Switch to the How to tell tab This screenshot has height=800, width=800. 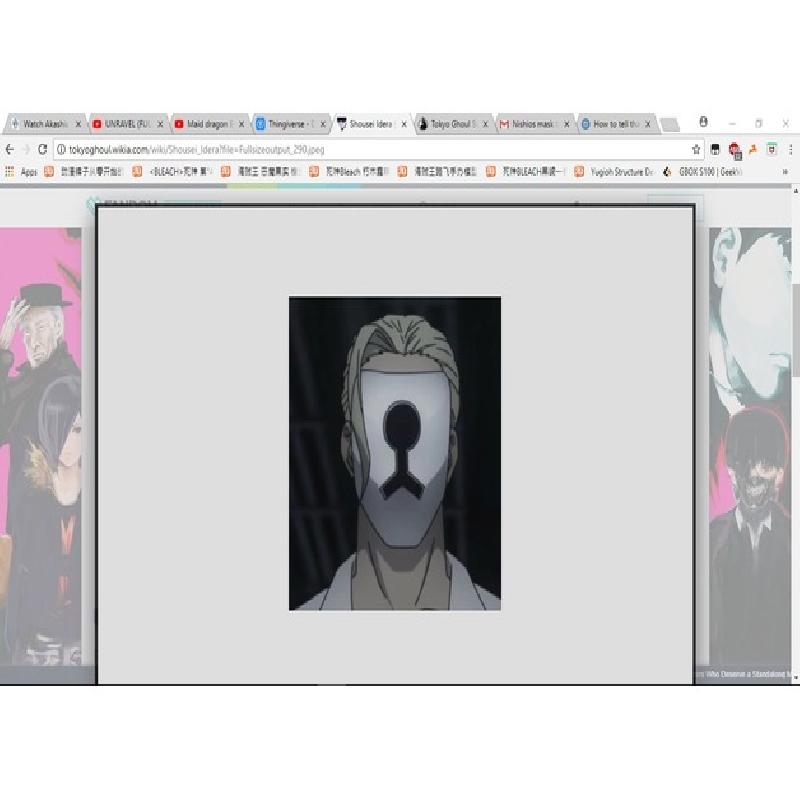pyautogui.click(x=615, y=124)
